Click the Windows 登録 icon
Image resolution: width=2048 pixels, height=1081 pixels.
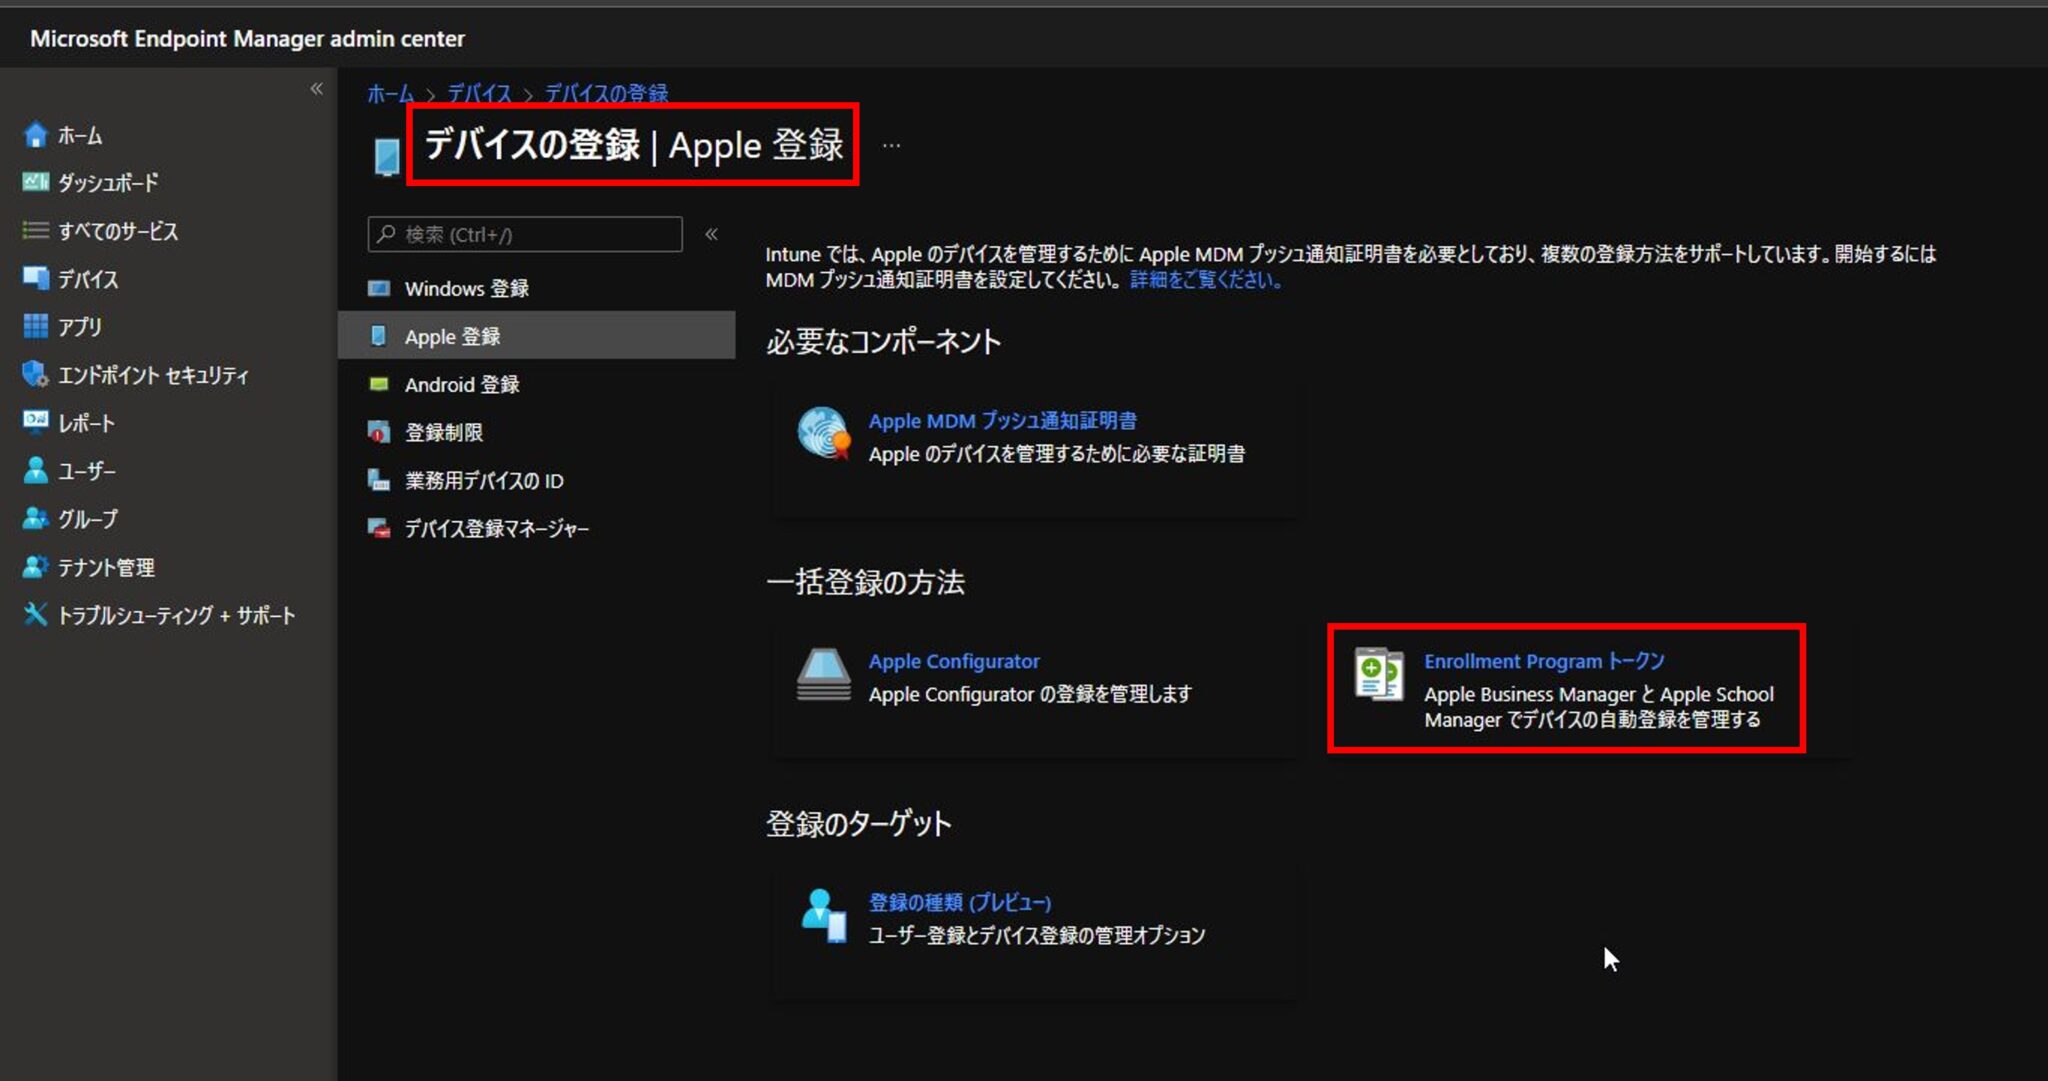coord(379,289)
